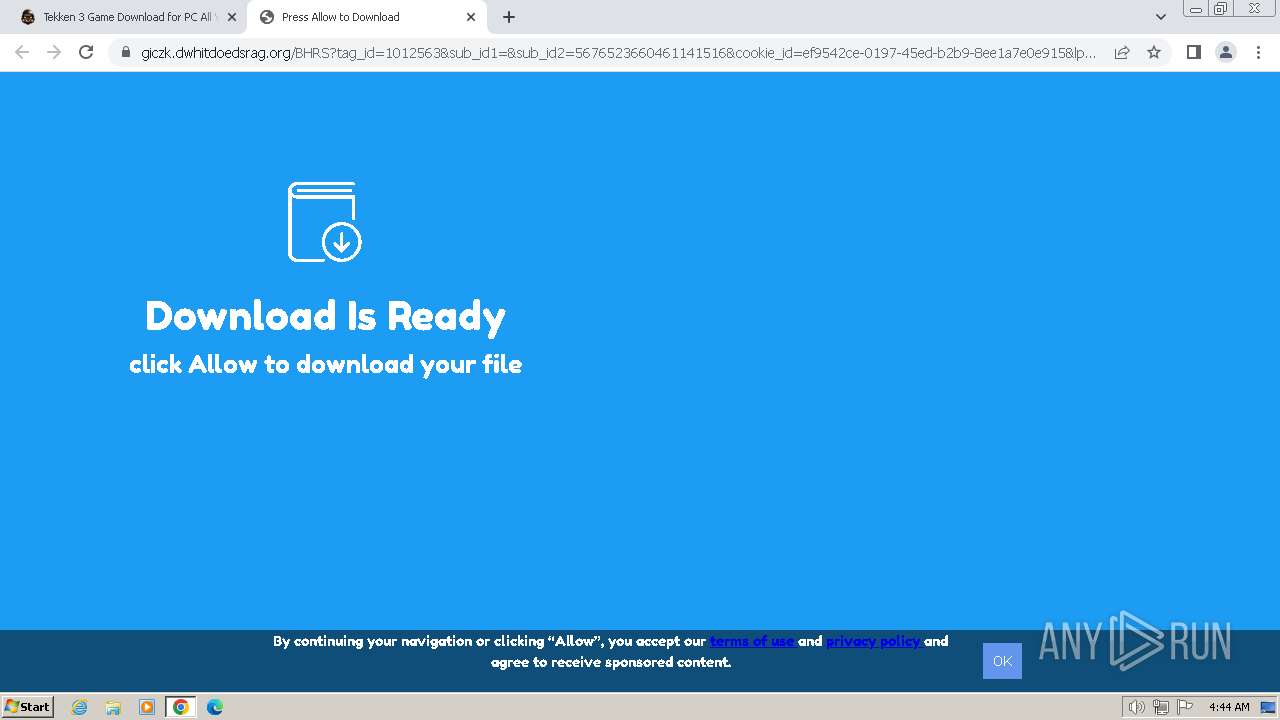This screenshot has width=1280, height=720.
Task: Reload the current page
Action: click(x=86, y=52)
